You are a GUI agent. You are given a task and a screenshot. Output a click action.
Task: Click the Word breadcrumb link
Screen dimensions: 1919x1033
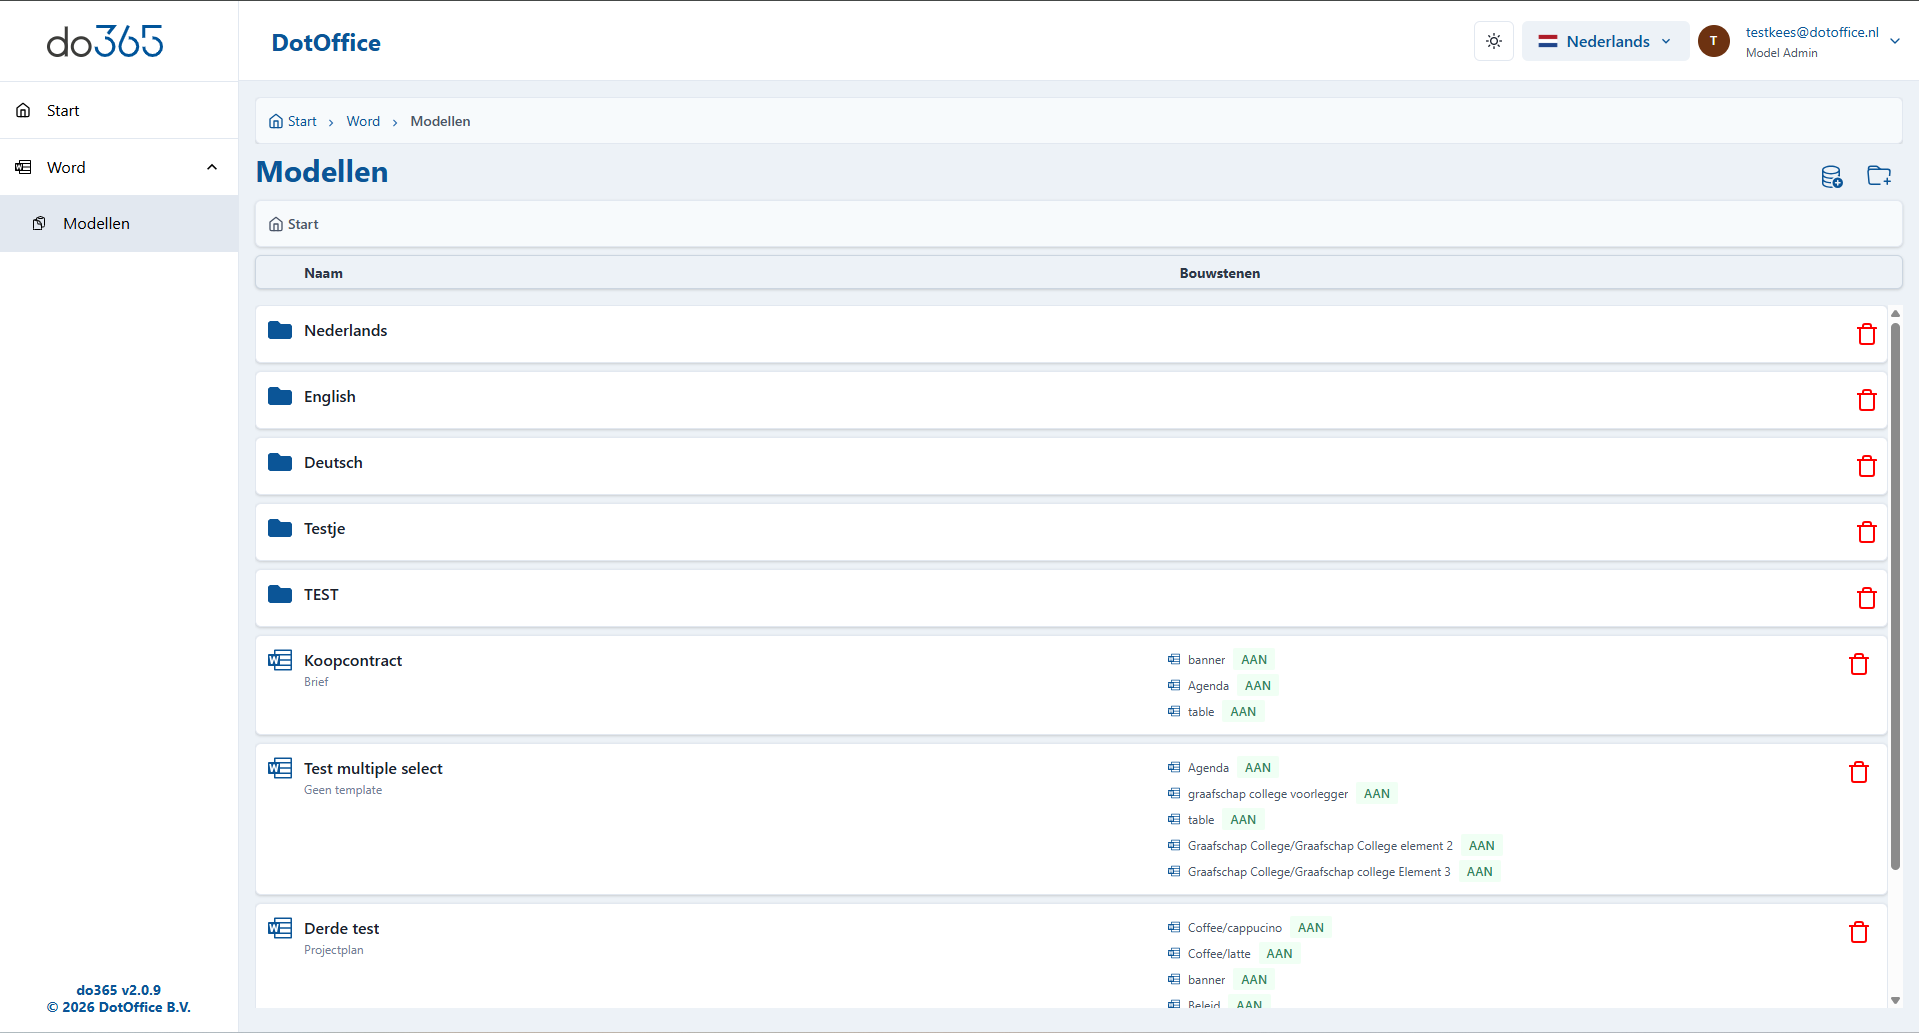click(x=363, y=121)
